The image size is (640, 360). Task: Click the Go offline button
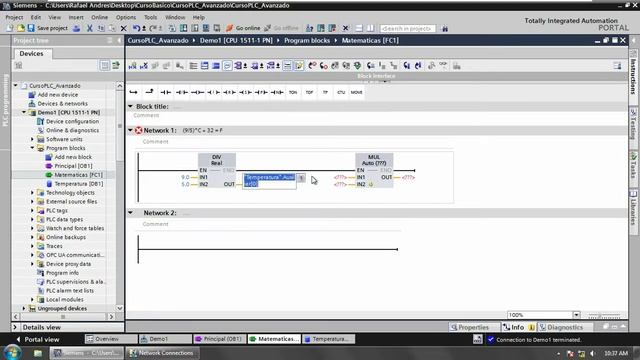click(x=282, y=28)
